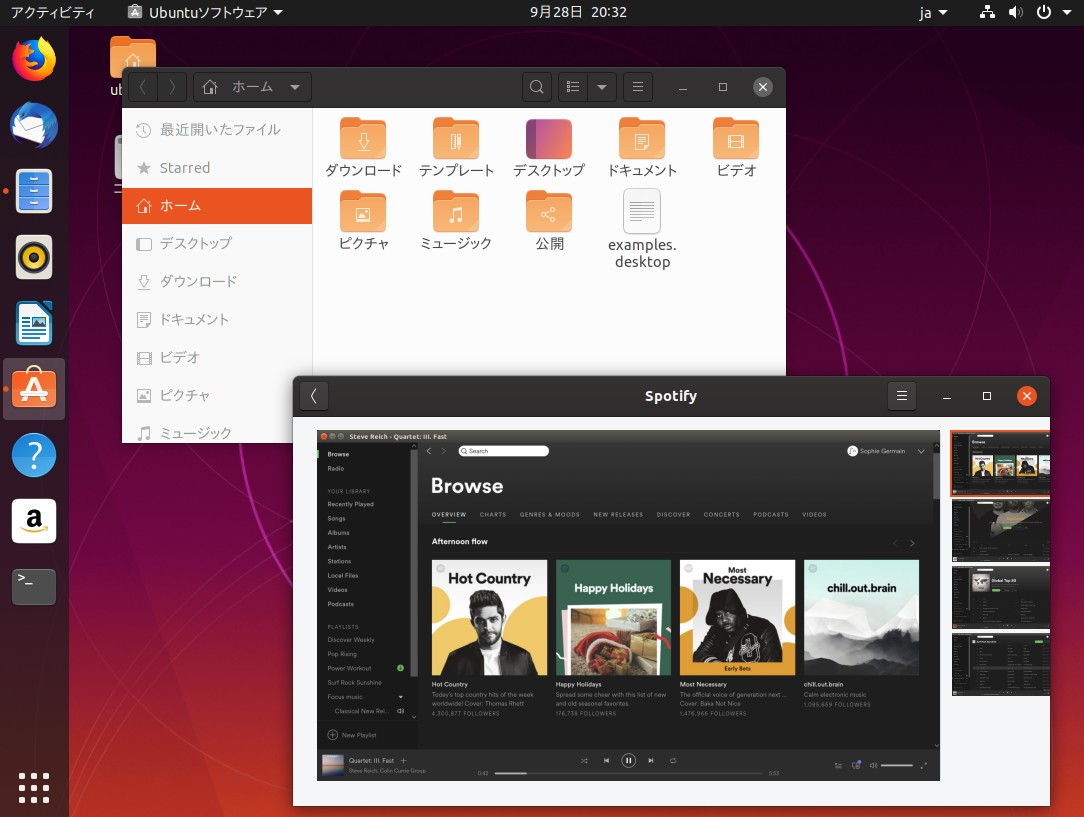This screenshot has height=817, width=1084.
Task: Launch the terminal from the dock
Action: 34,587
